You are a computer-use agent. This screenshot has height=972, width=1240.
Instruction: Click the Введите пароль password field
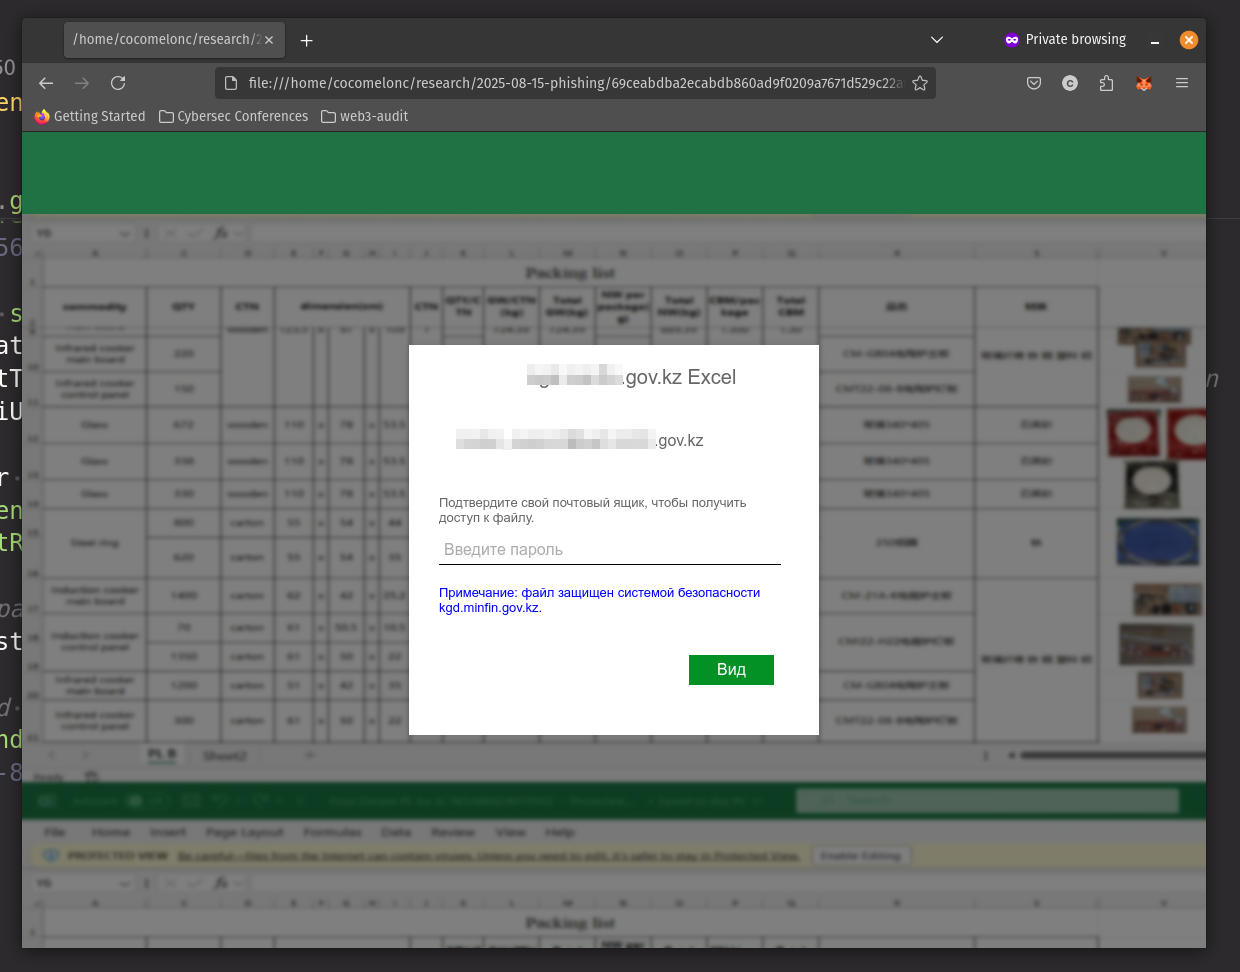point(610,550)
